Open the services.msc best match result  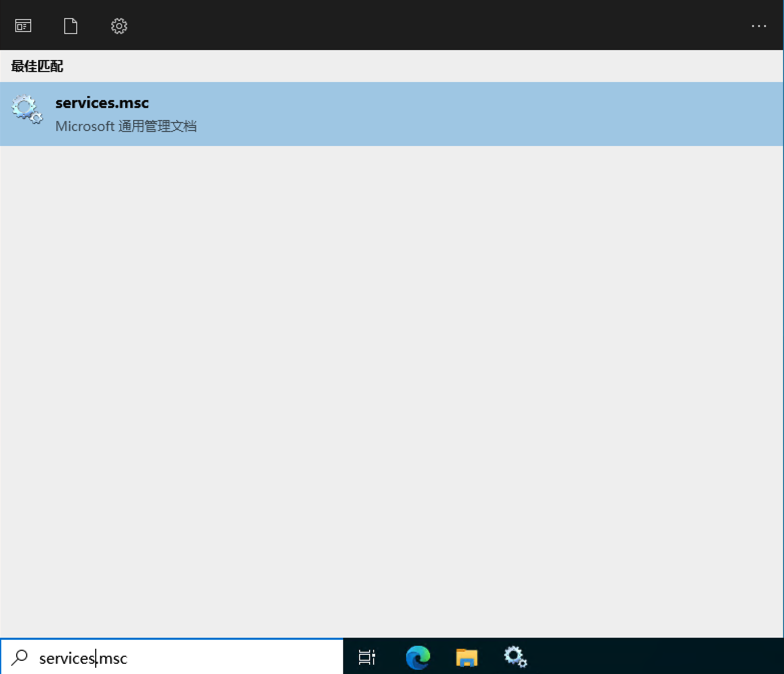[300, 114]
